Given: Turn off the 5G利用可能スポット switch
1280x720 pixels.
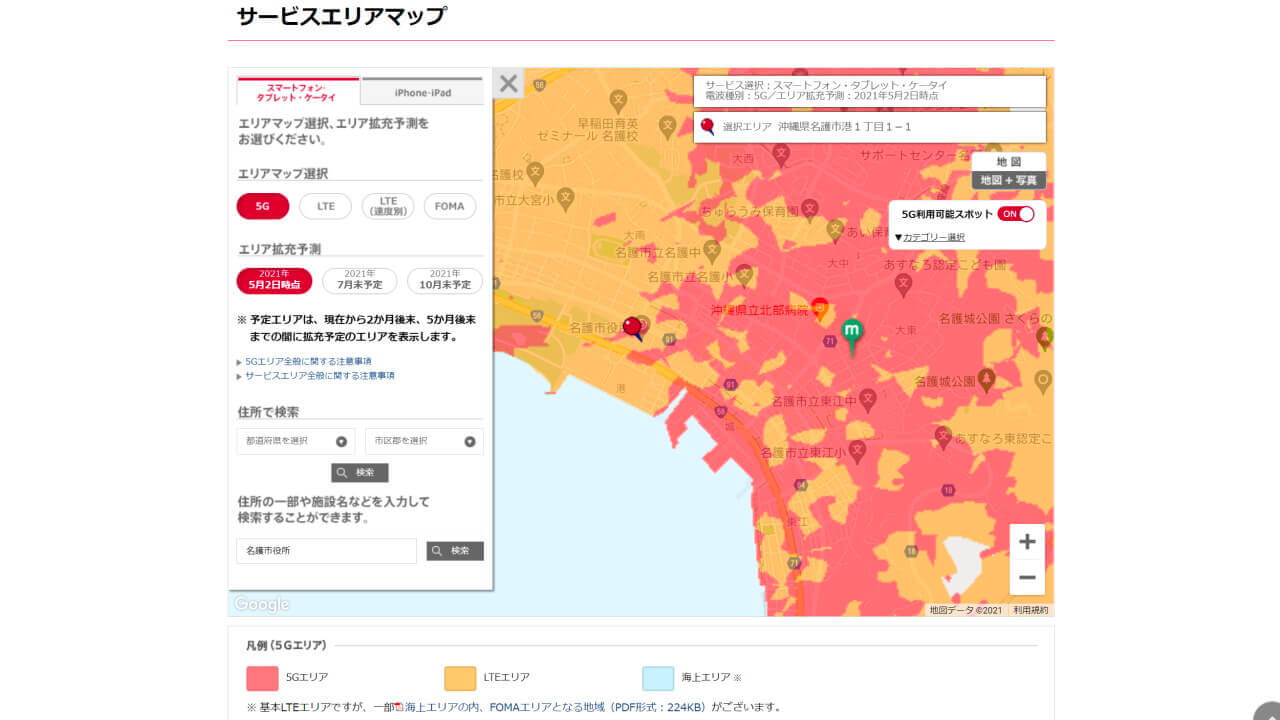Looking at the screenshot, I should [x=1014, y=214].
